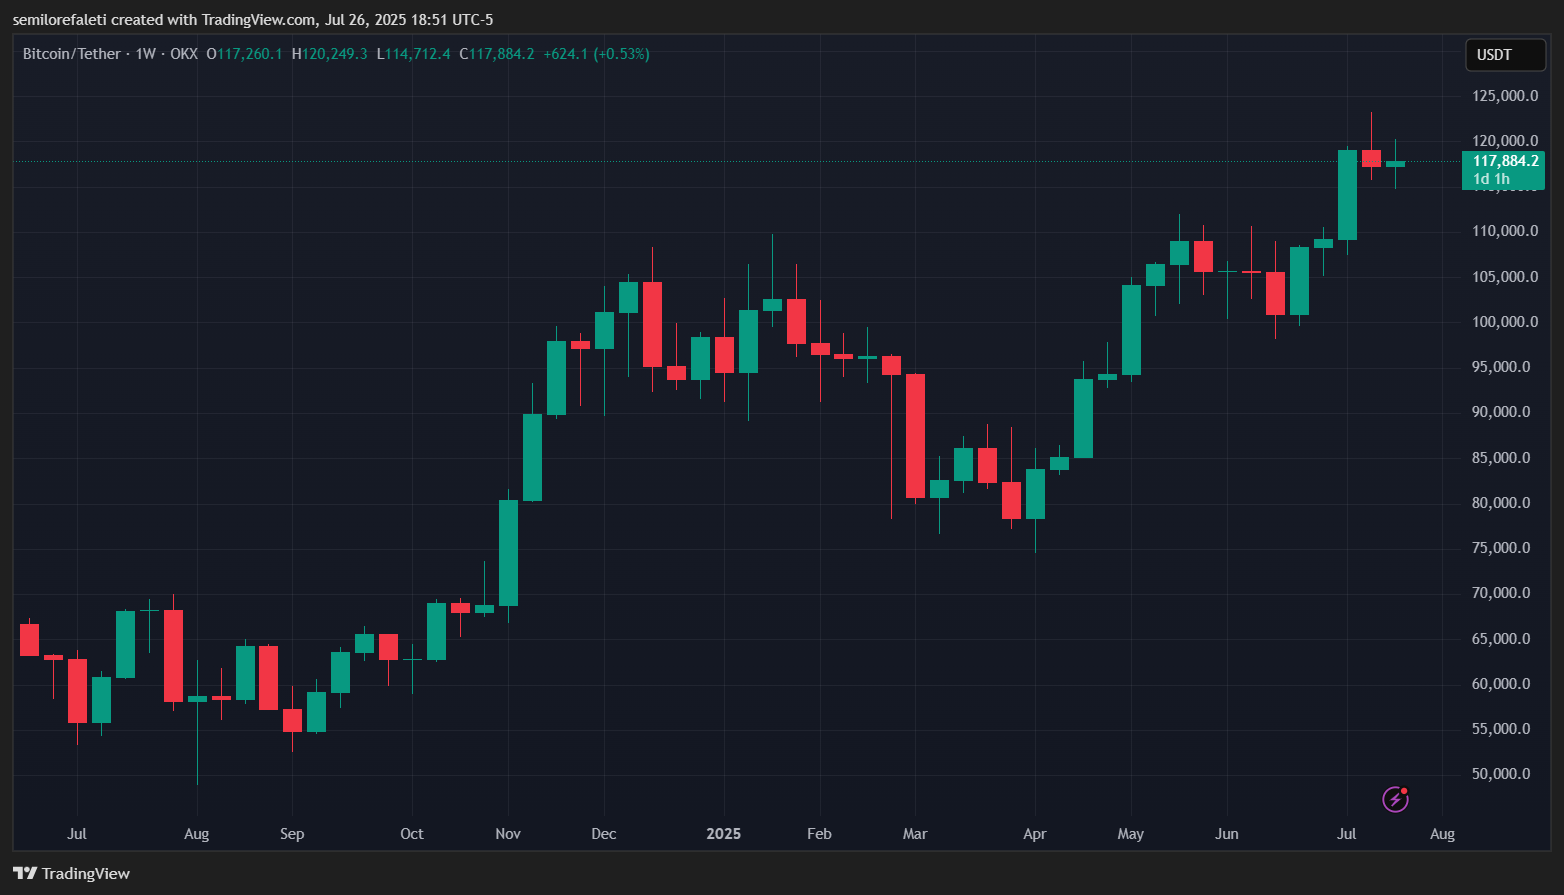Click the 80,000.0 price axis label
The image size is (1564, 895).
[1501, 503]
